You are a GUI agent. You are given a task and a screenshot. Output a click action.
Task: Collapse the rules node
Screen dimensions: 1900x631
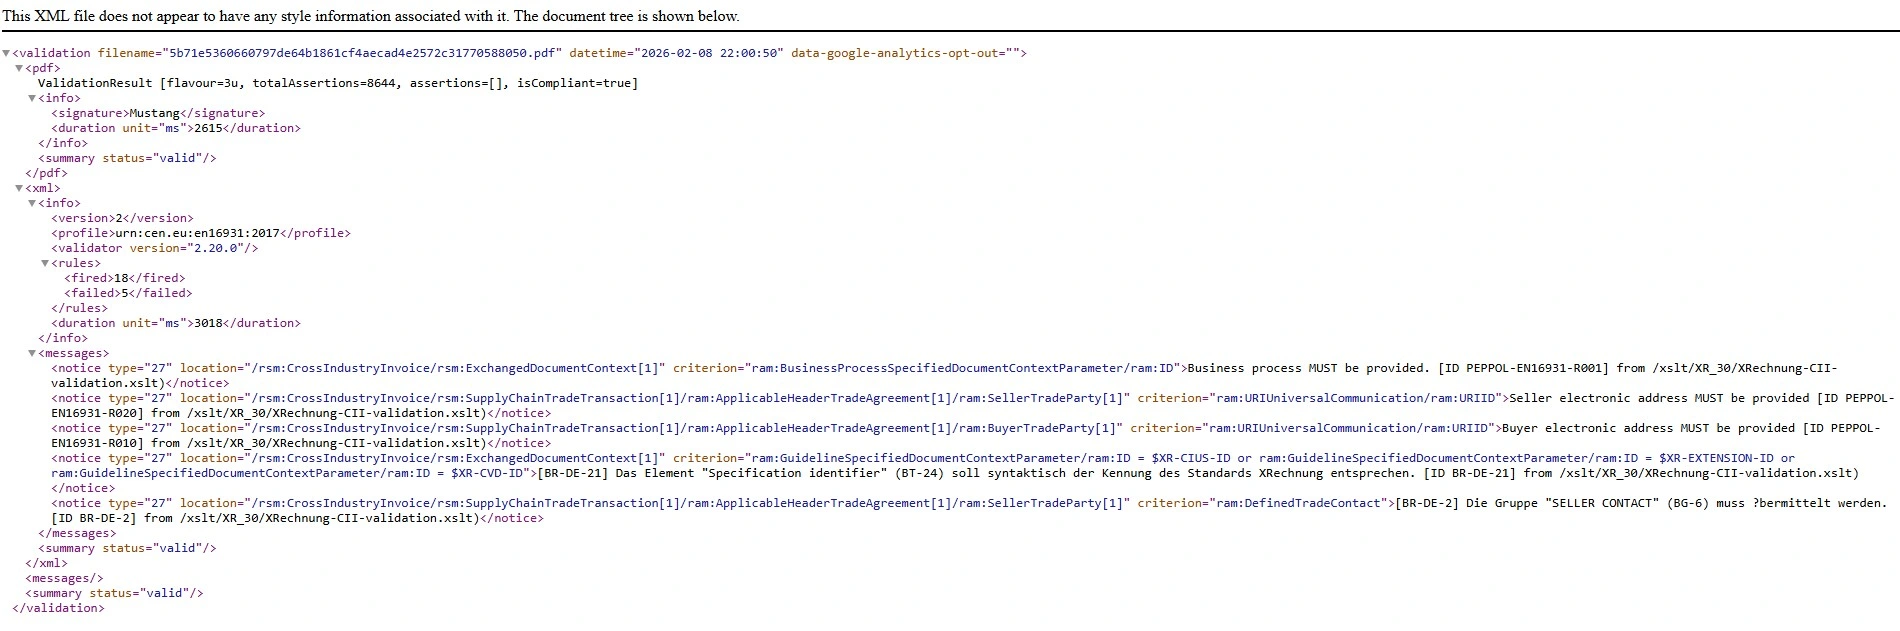(x=45, y=264)
